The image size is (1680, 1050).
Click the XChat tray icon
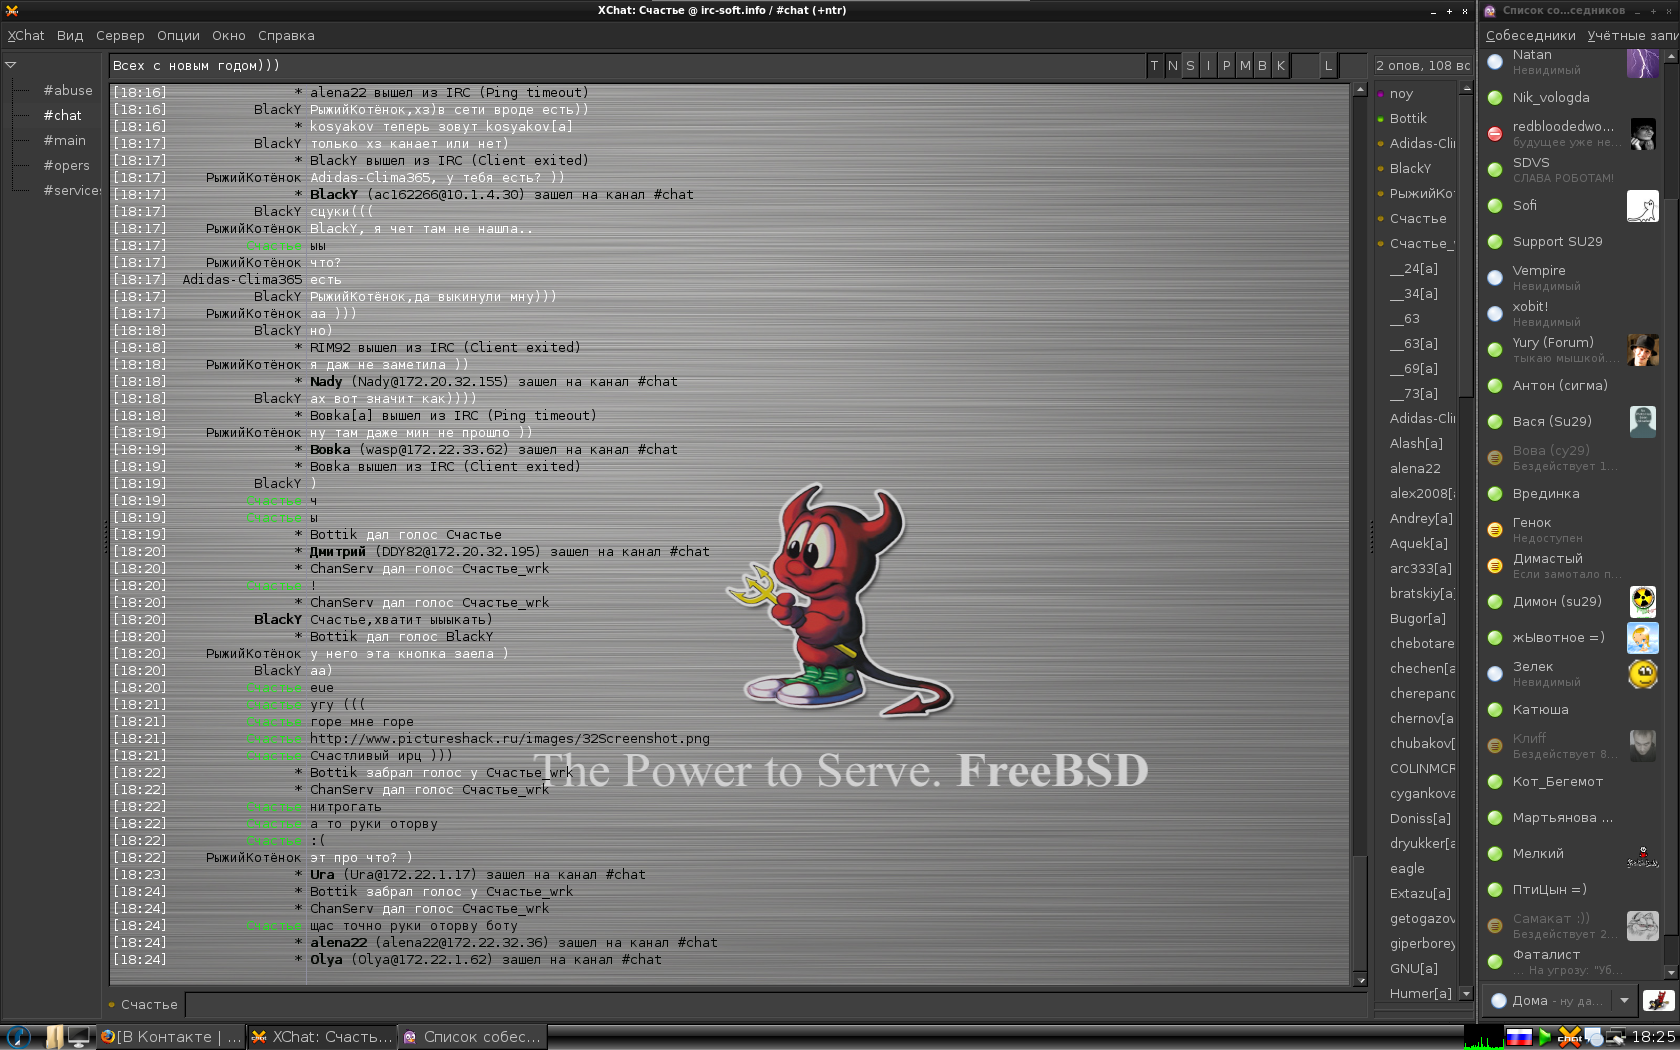1570,1037
